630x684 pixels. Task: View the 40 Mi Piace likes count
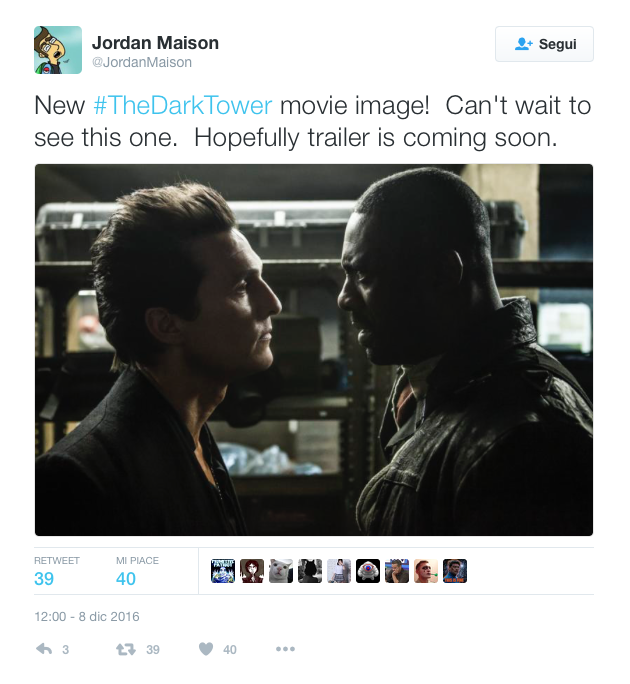click(x=137, y=571)
